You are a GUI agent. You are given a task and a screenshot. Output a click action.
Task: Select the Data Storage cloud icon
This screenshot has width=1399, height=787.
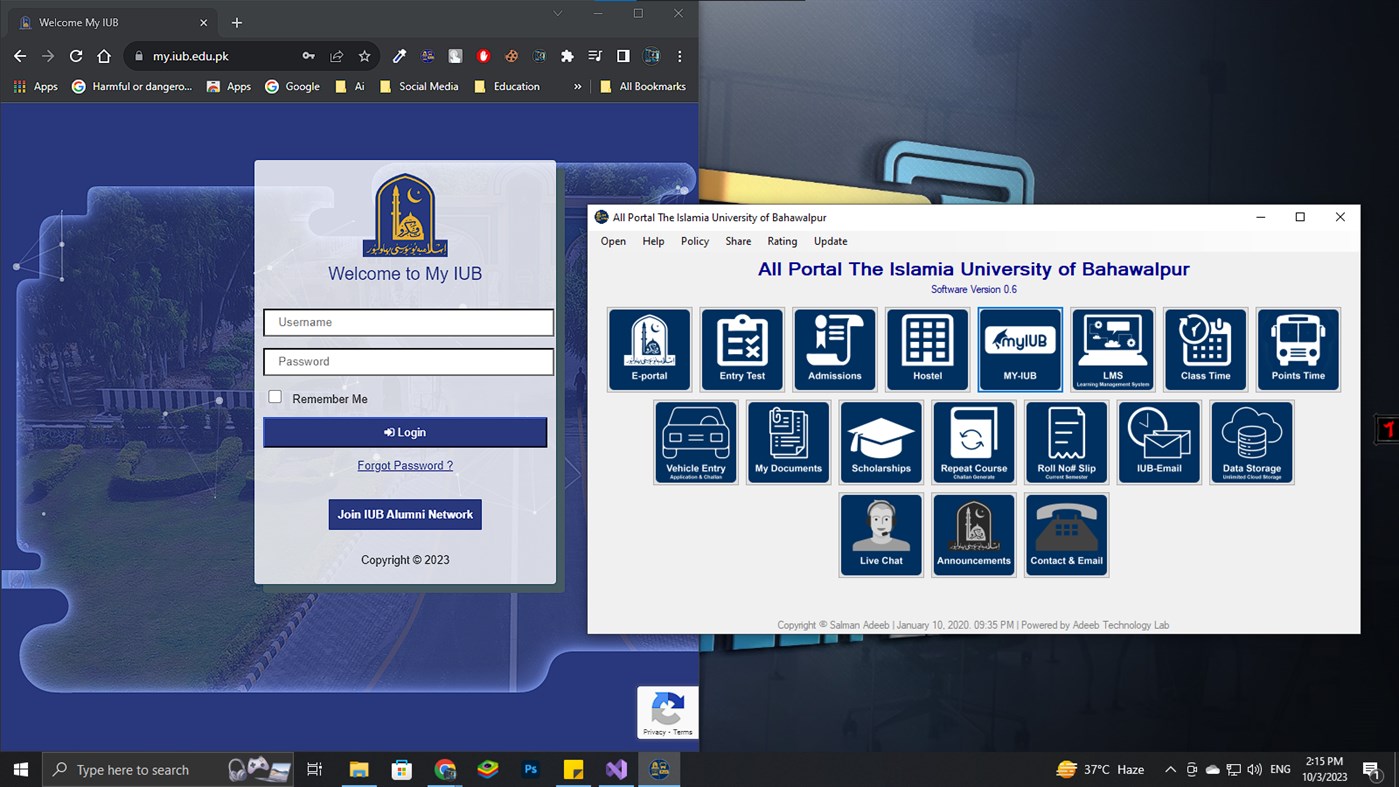point(1251,441)
